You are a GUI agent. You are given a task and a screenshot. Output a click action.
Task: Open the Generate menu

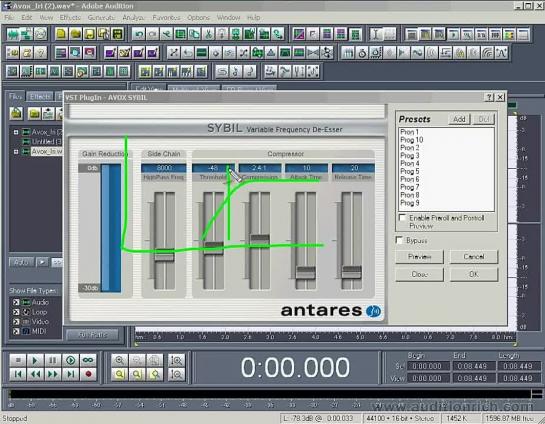click(101, 17)
